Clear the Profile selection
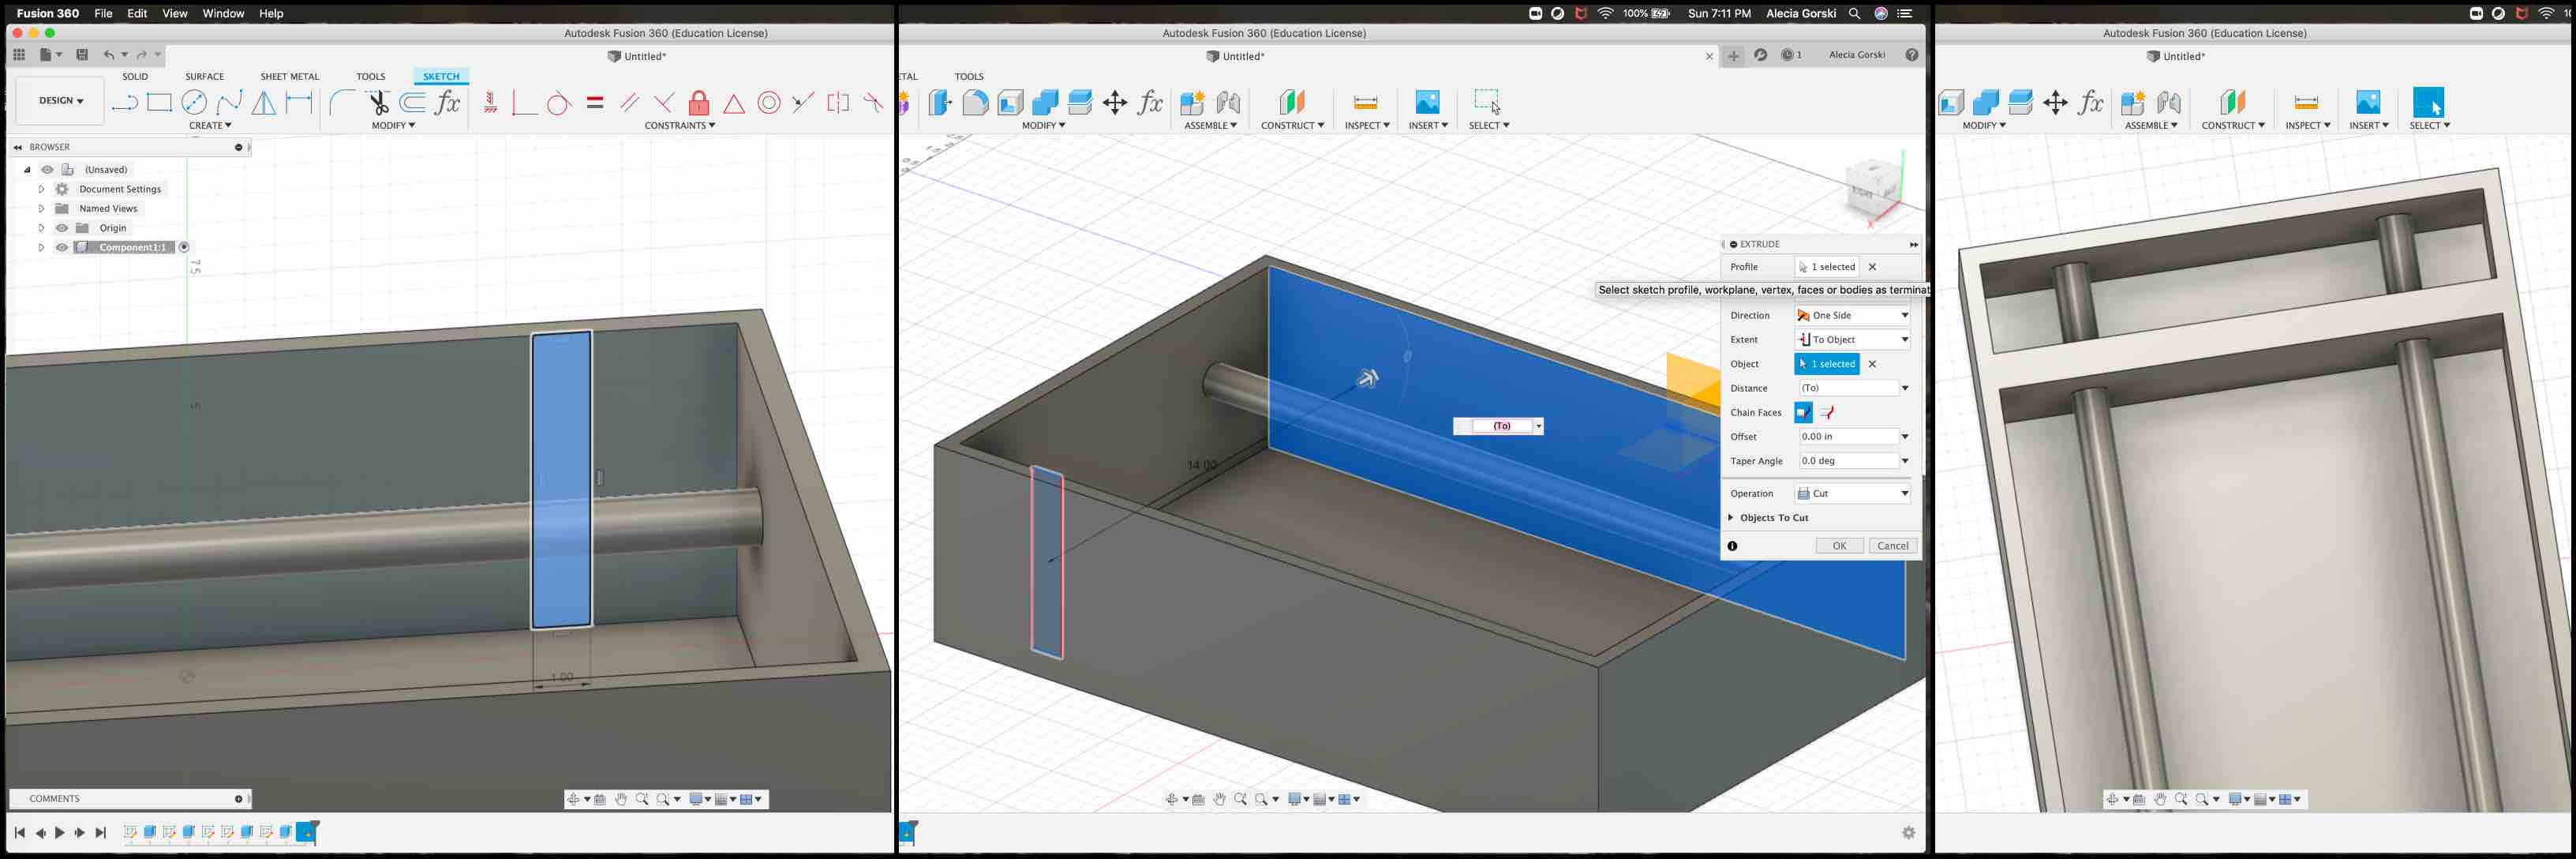Image resolution: width=2576 pixels, height=859 pixels. [1872, 267]
